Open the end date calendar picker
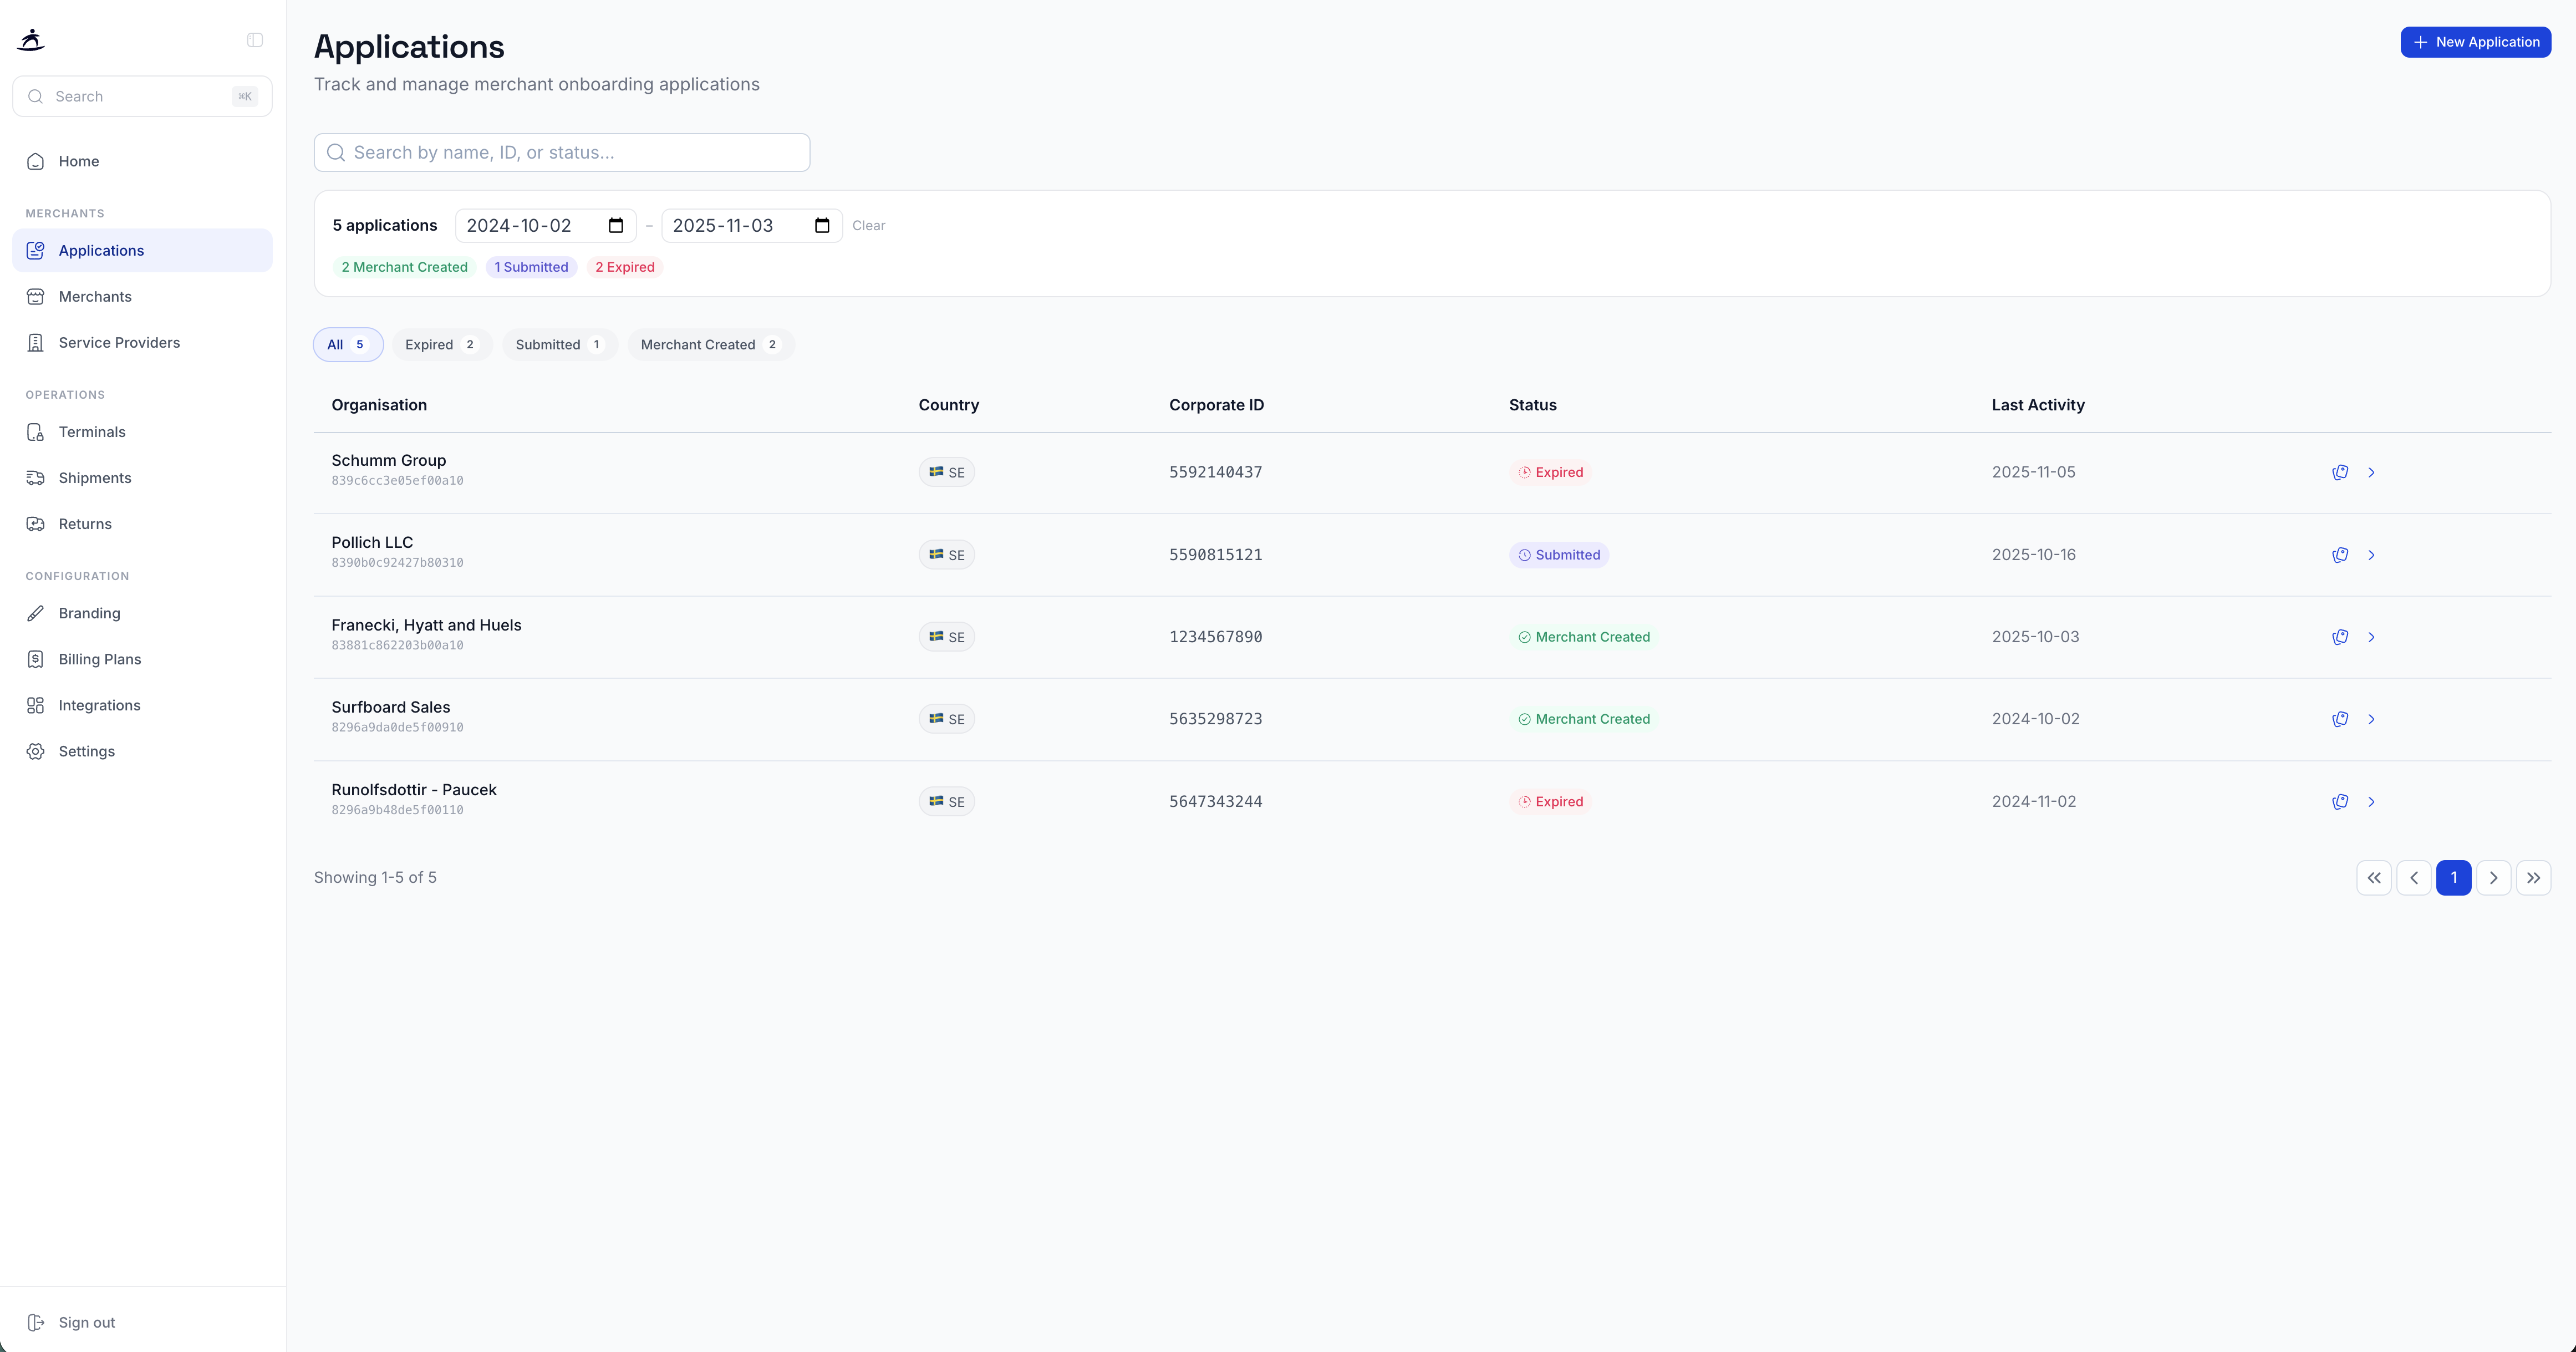The width and height of the screenshot is (2576, 1352). coord(821,225)
